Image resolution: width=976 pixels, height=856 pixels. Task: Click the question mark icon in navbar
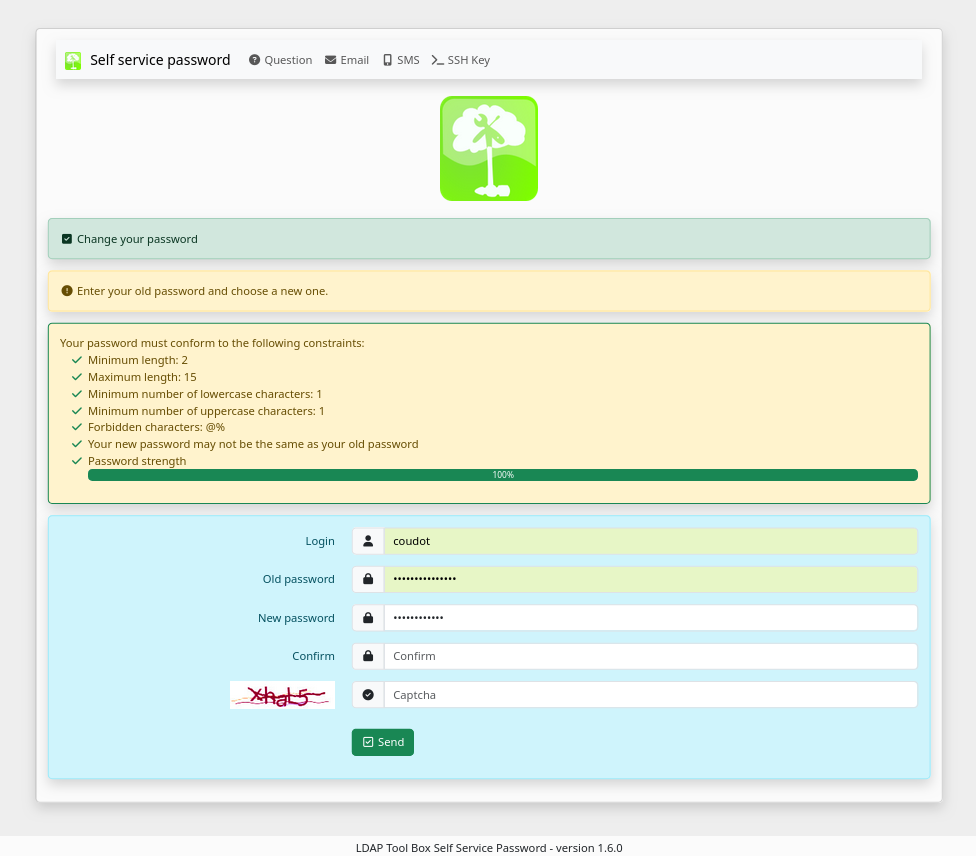pyautogui.click(x=255, y=60)
